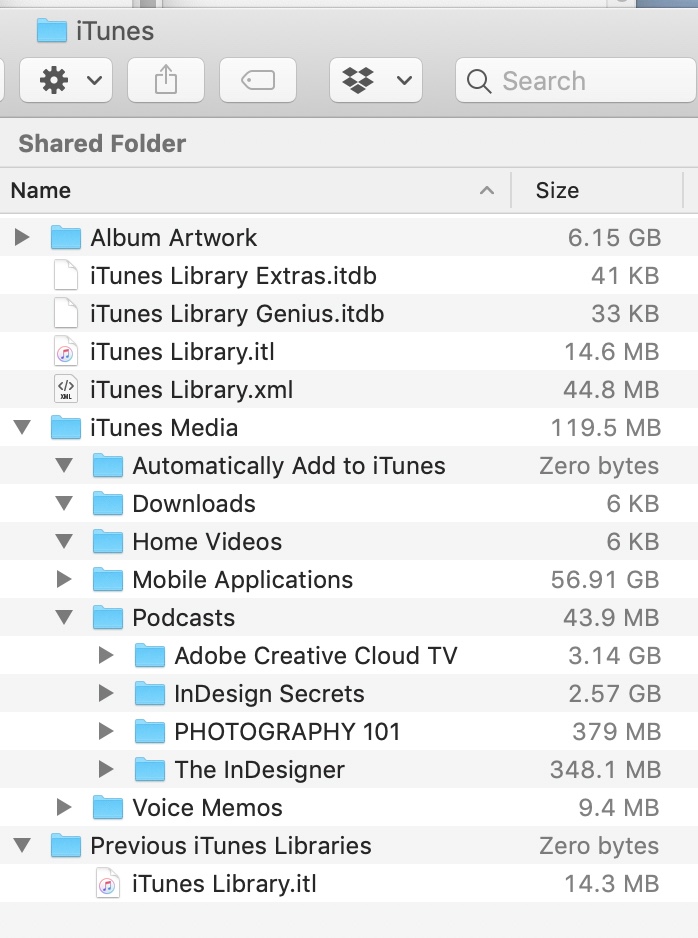This screenshot has width=698, height=938.
Task: Expand the Adobe Creative Cloud TV folder
Action: (106, 656)
